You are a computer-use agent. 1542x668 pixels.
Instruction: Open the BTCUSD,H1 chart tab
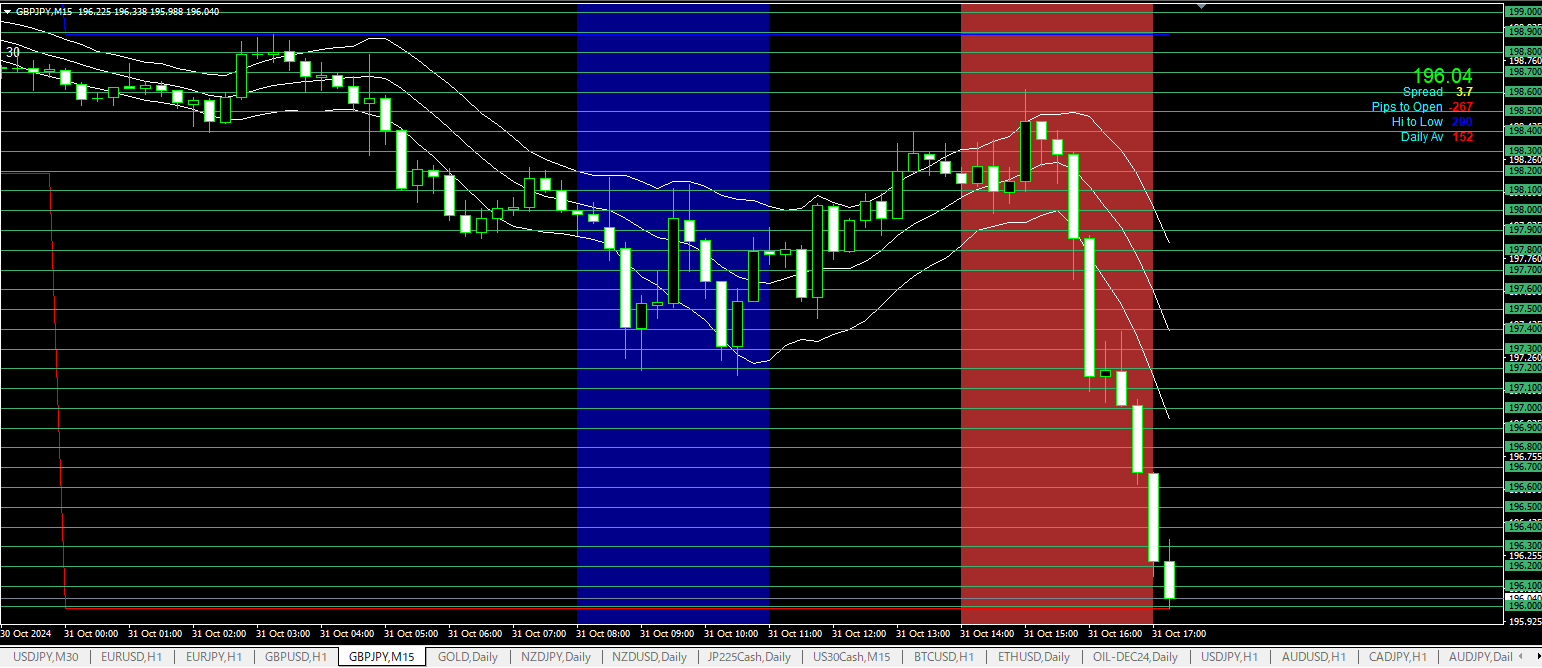click(x=942, y=657)
